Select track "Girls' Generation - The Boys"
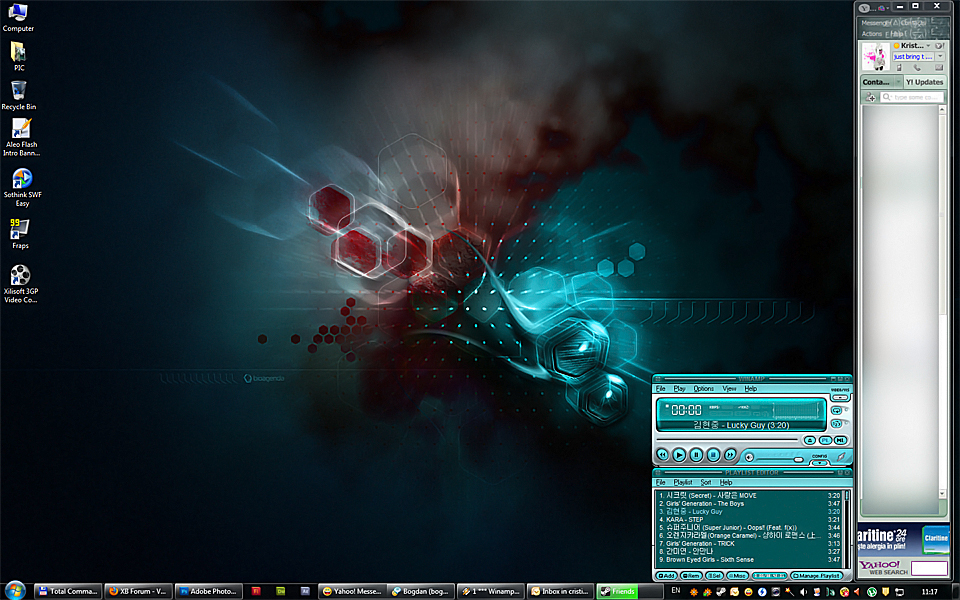The height and width of the screenshot is (600, 960). (749, 503)
